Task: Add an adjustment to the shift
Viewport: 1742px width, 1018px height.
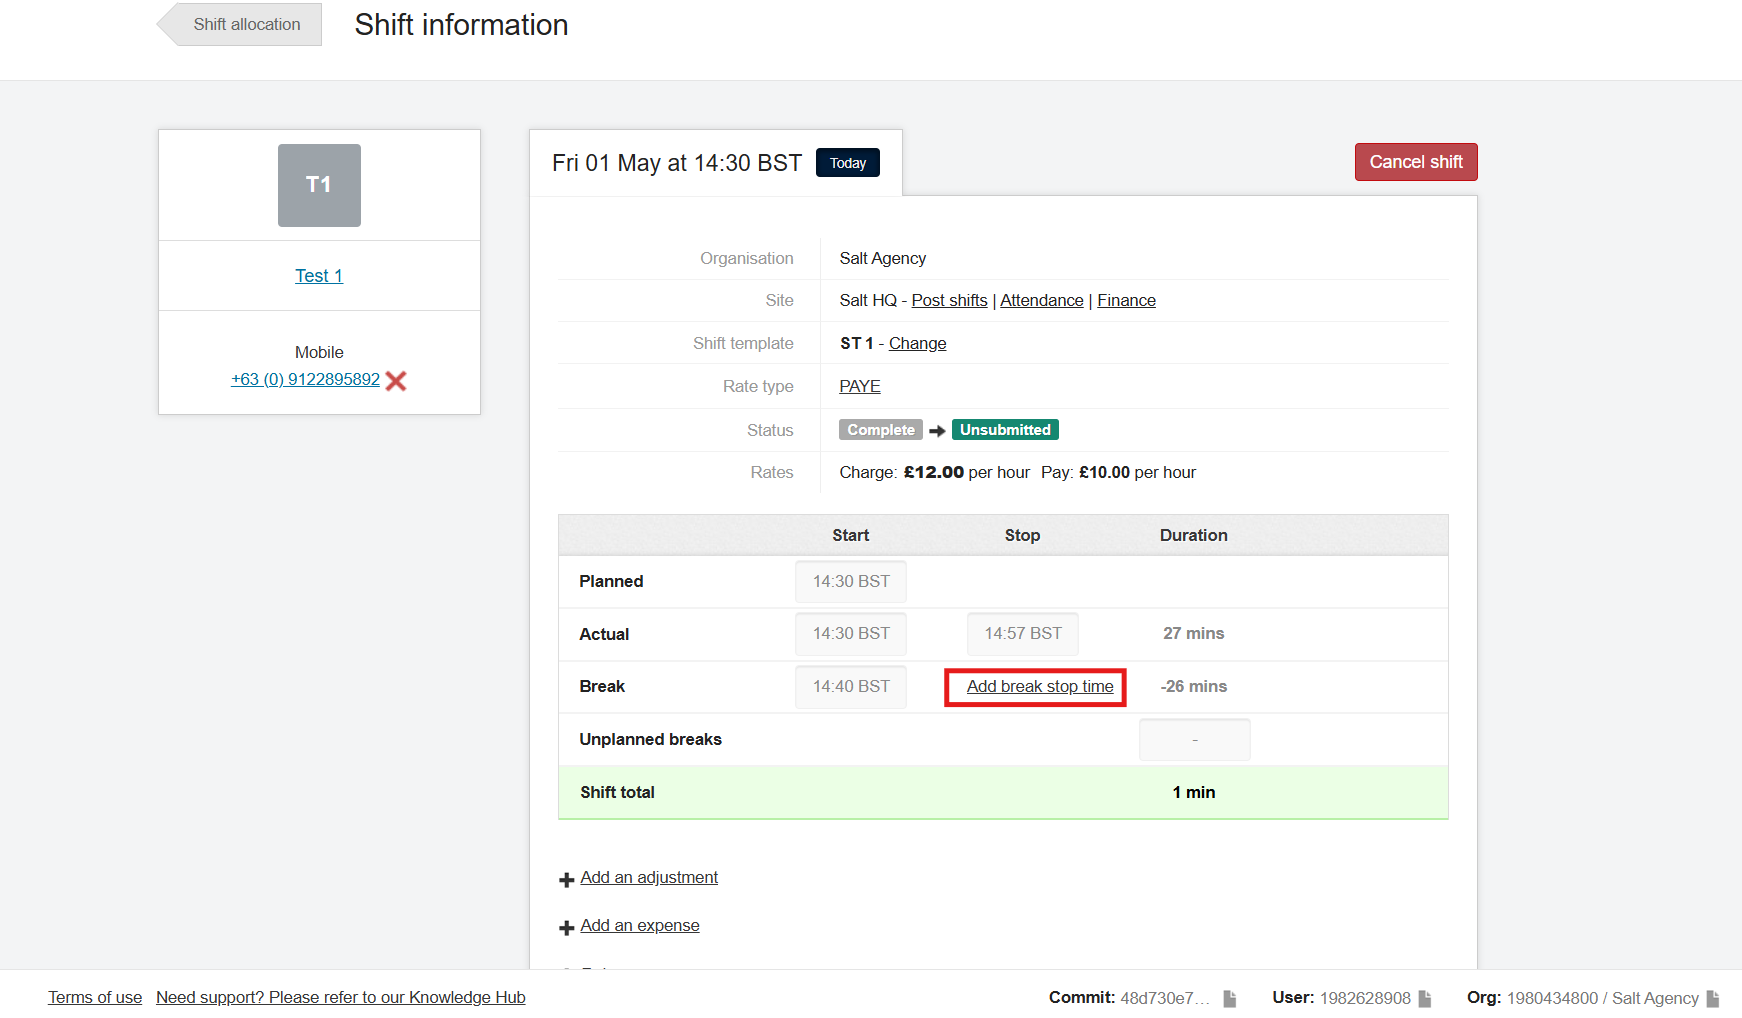Action: [649, 877]
